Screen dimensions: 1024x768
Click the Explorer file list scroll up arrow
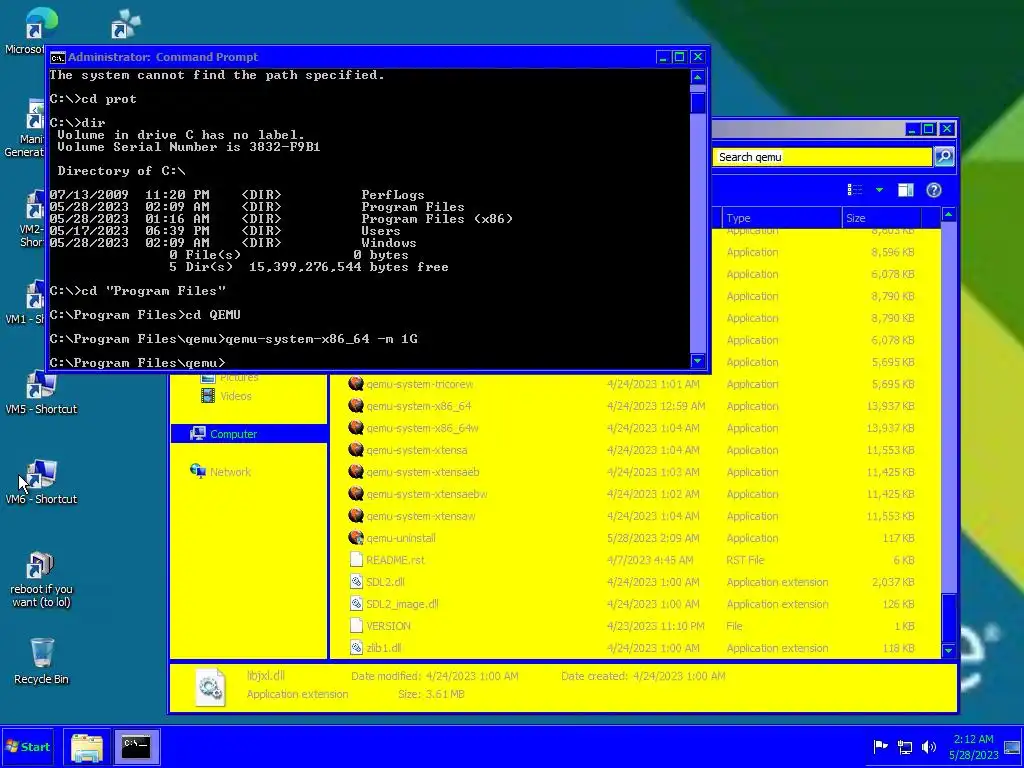(x=948, y=215)
